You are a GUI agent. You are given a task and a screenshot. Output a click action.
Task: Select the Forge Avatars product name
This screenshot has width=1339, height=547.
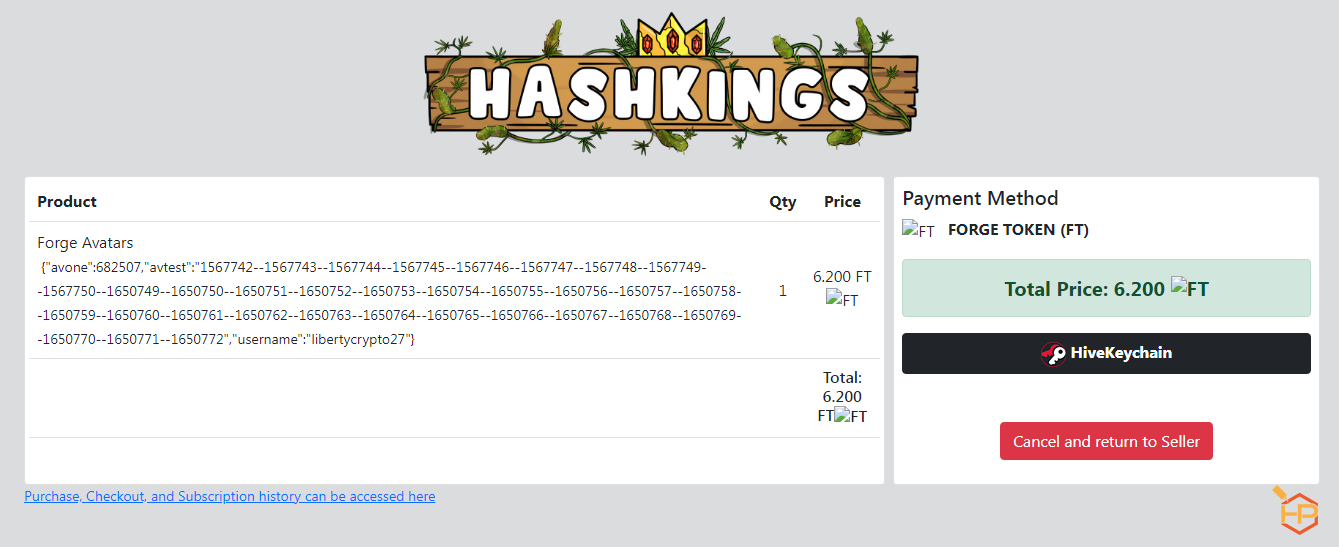(x=85, y=243)
